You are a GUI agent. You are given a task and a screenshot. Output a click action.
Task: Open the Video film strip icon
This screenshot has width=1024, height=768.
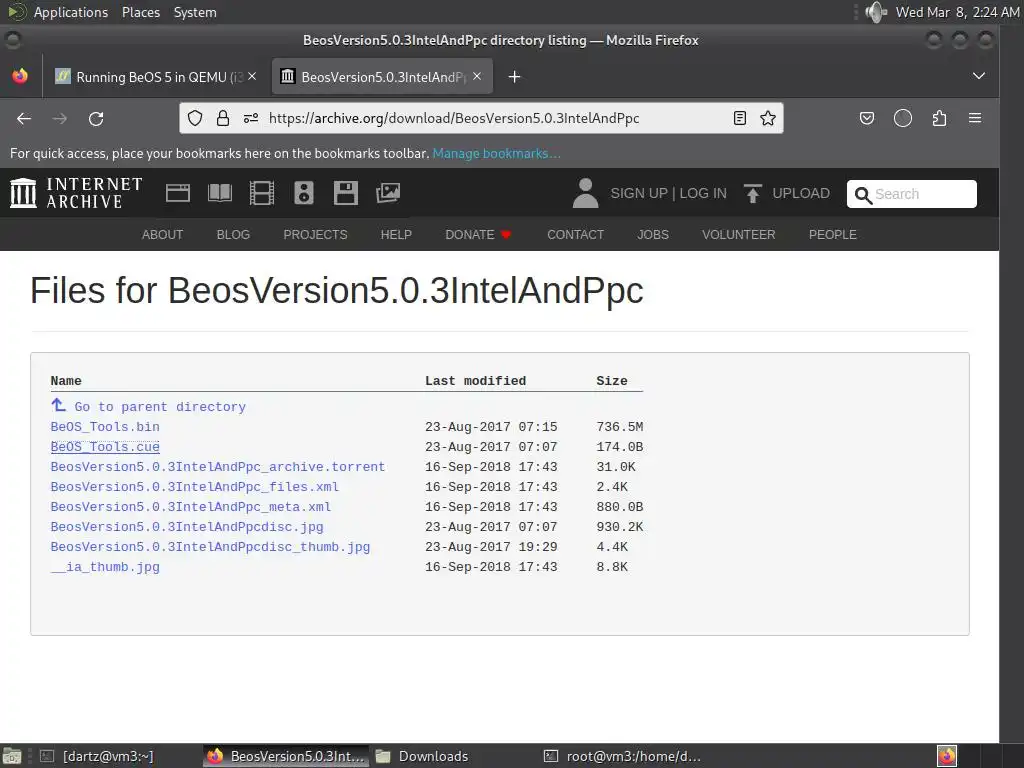point(262,193)
